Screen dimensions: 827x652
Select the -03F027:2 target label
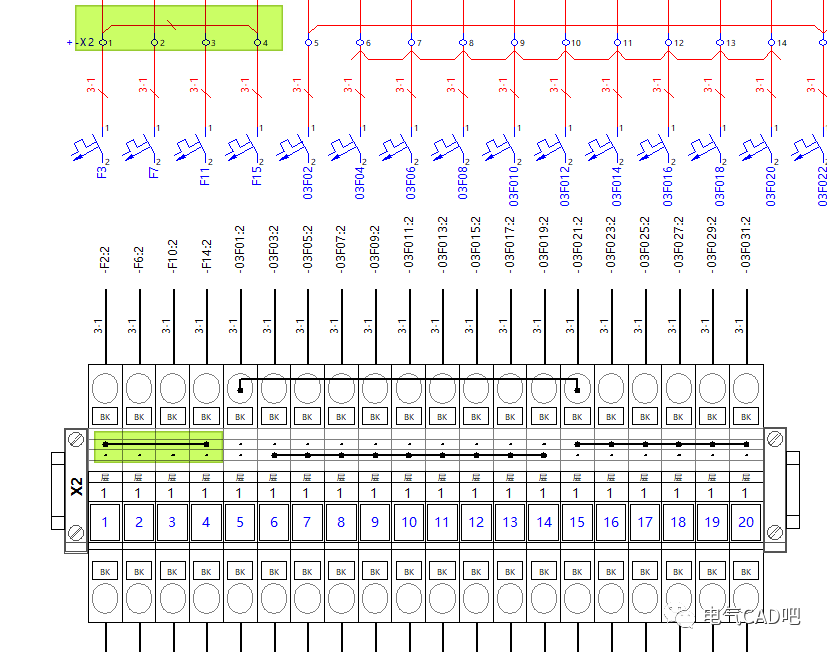click(x=678, y=245)
